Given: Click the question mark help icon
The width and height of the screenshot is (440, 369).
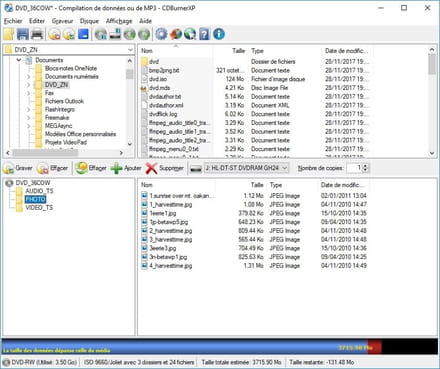Looking at the screenshot, I should click(x=204, y=34).
